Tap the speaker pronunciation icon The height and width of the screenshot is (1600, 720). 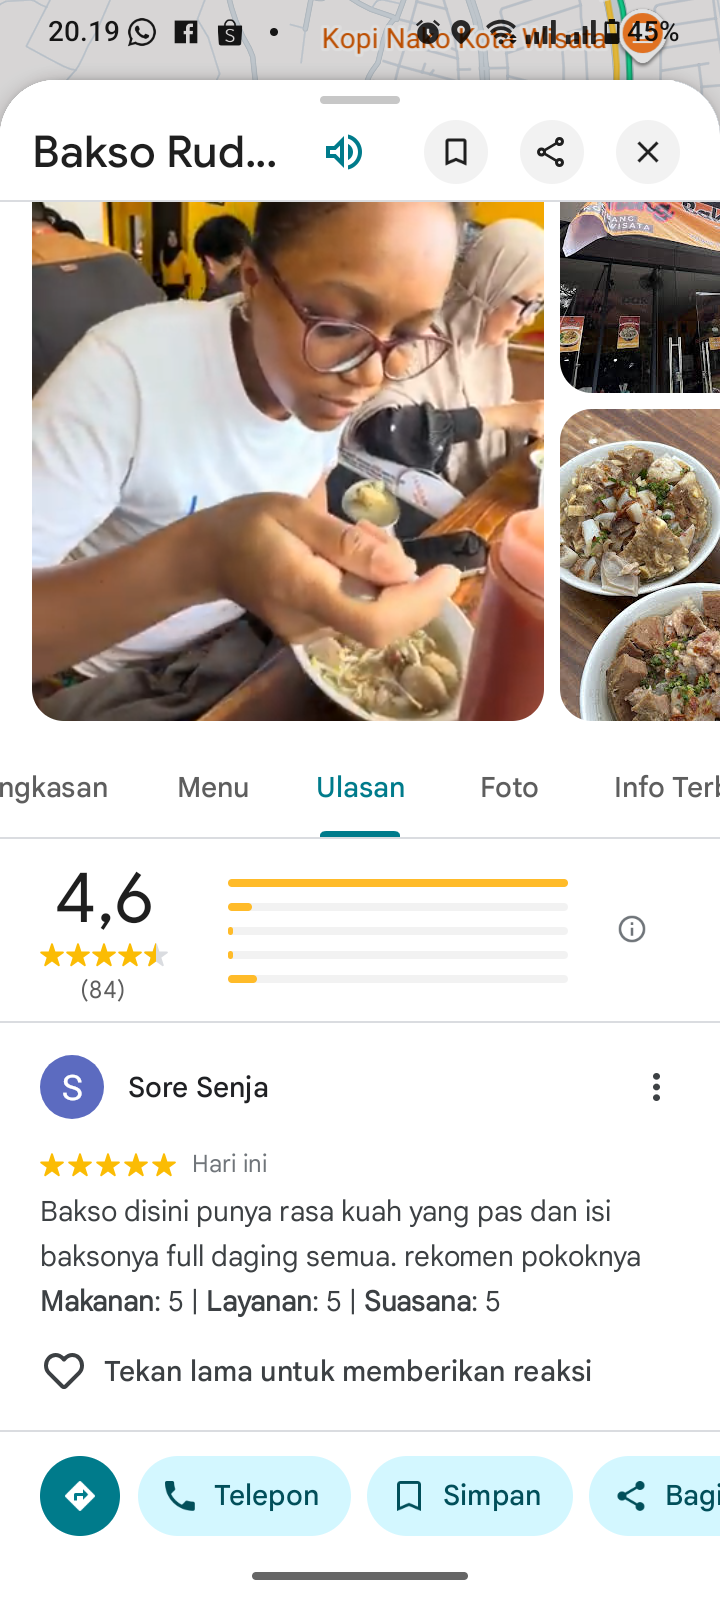point(343,152)
